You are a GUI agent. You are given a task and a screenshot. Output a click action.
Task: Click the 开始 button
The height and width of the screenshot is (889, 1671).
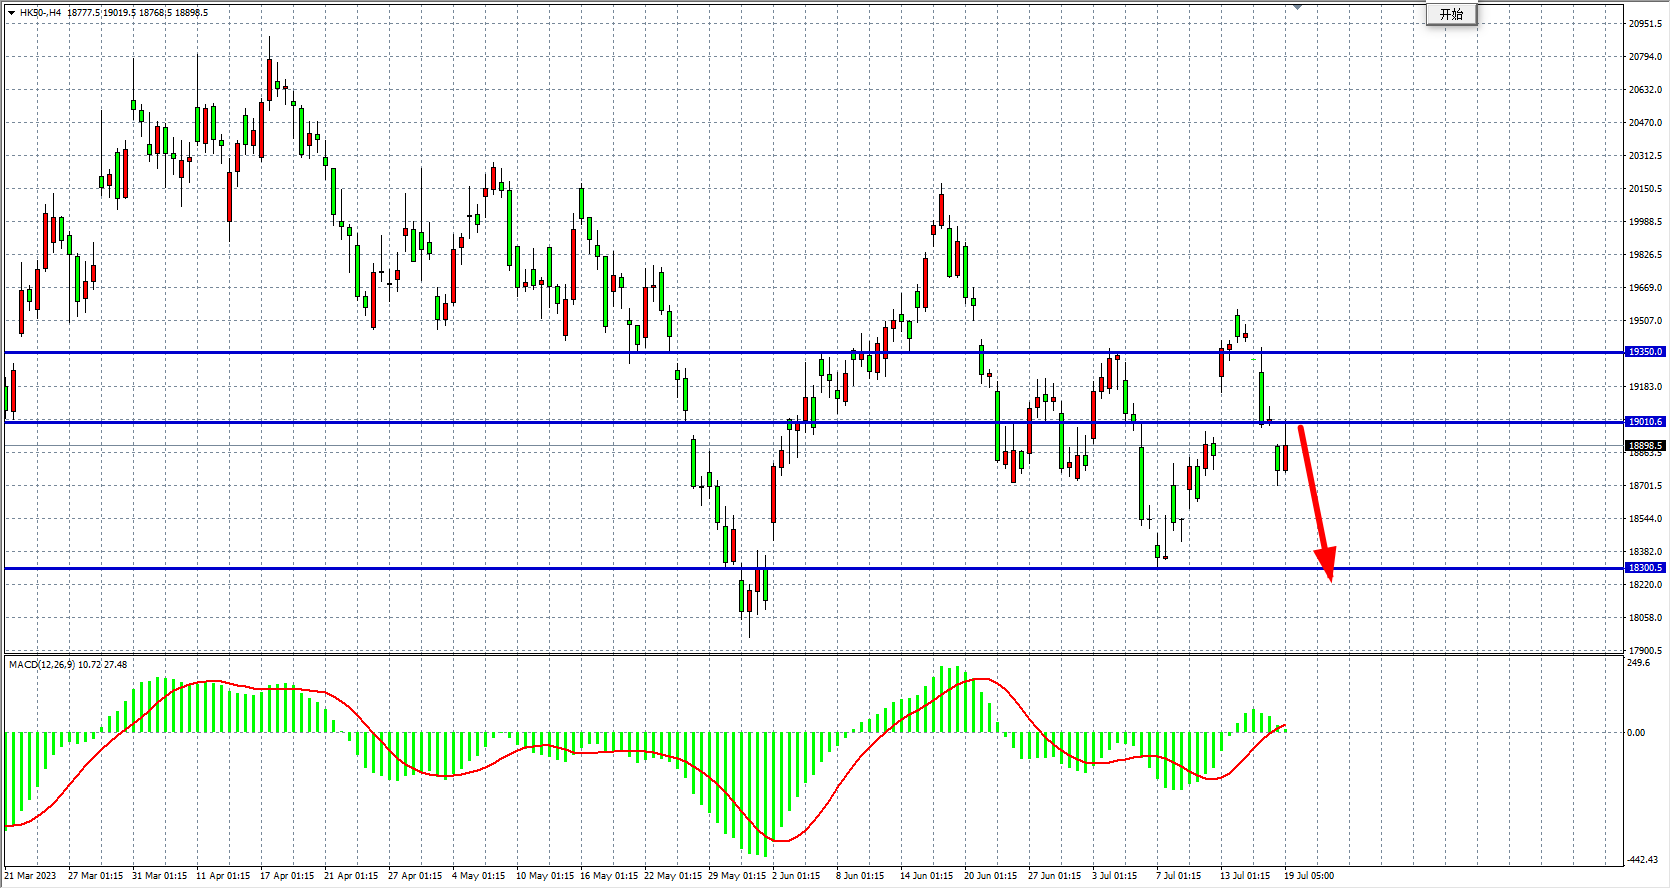coord(1450,14)
